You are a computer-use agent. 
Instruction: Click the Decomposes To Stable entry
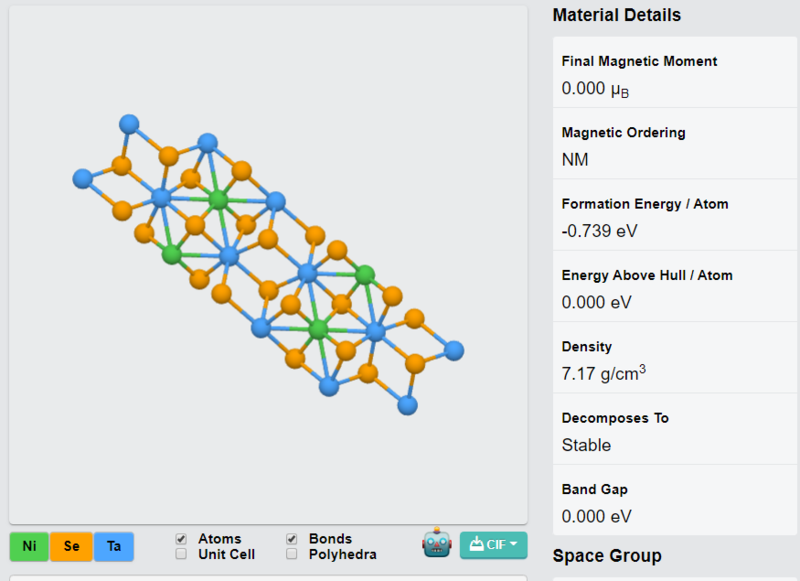point(675,430)
